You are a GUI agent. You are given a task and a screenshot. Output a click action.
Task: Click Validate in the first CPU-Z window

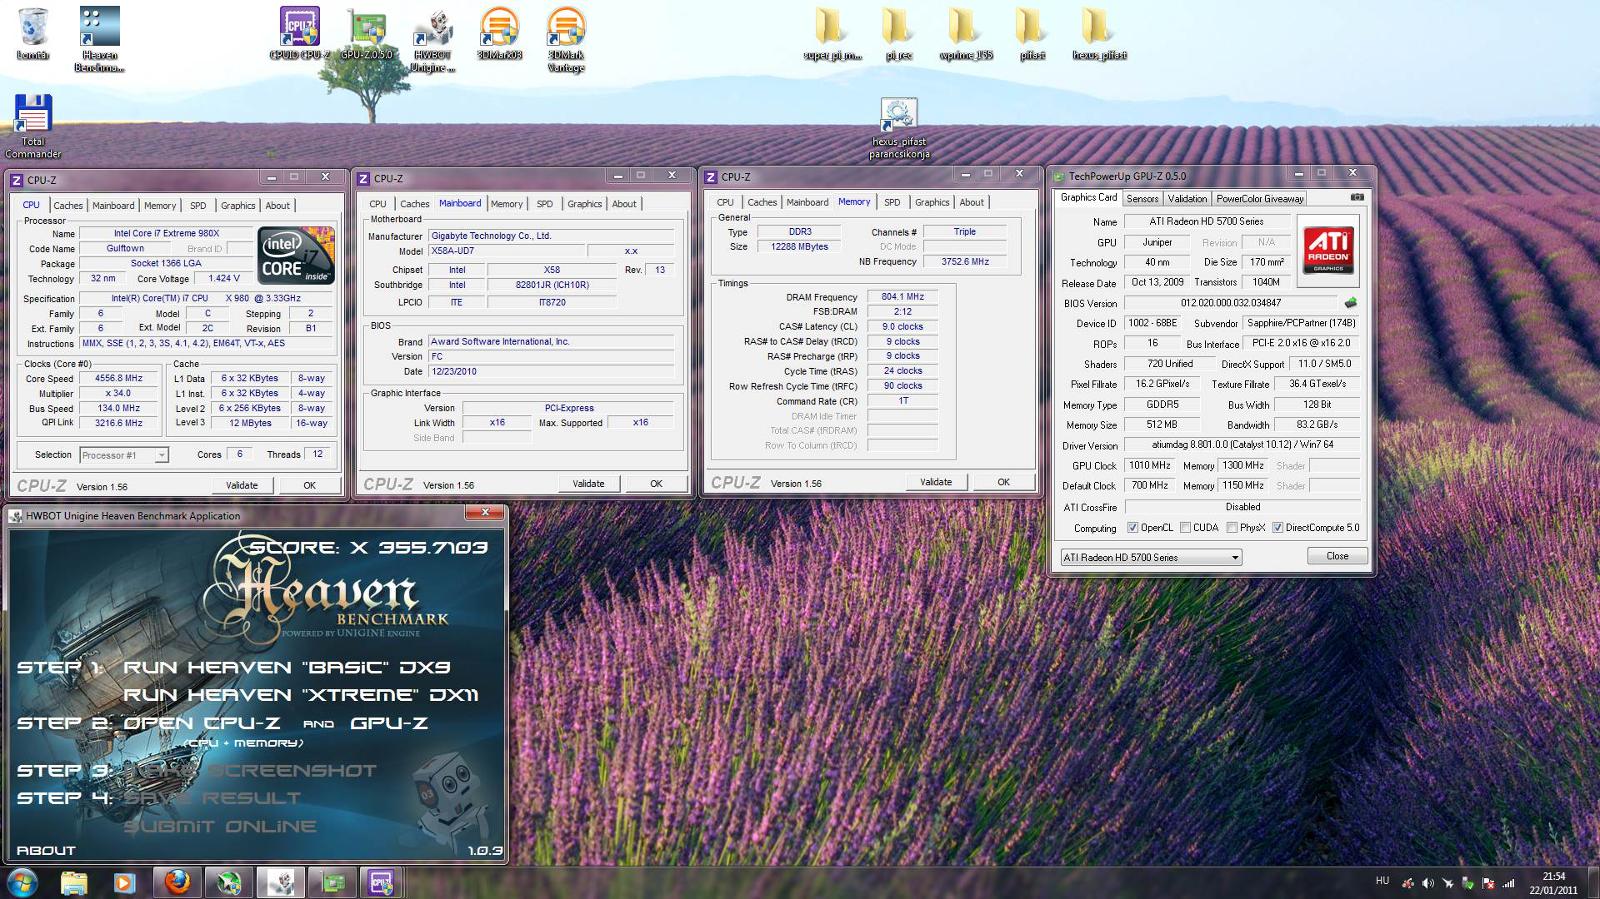(x=241, y=485)
